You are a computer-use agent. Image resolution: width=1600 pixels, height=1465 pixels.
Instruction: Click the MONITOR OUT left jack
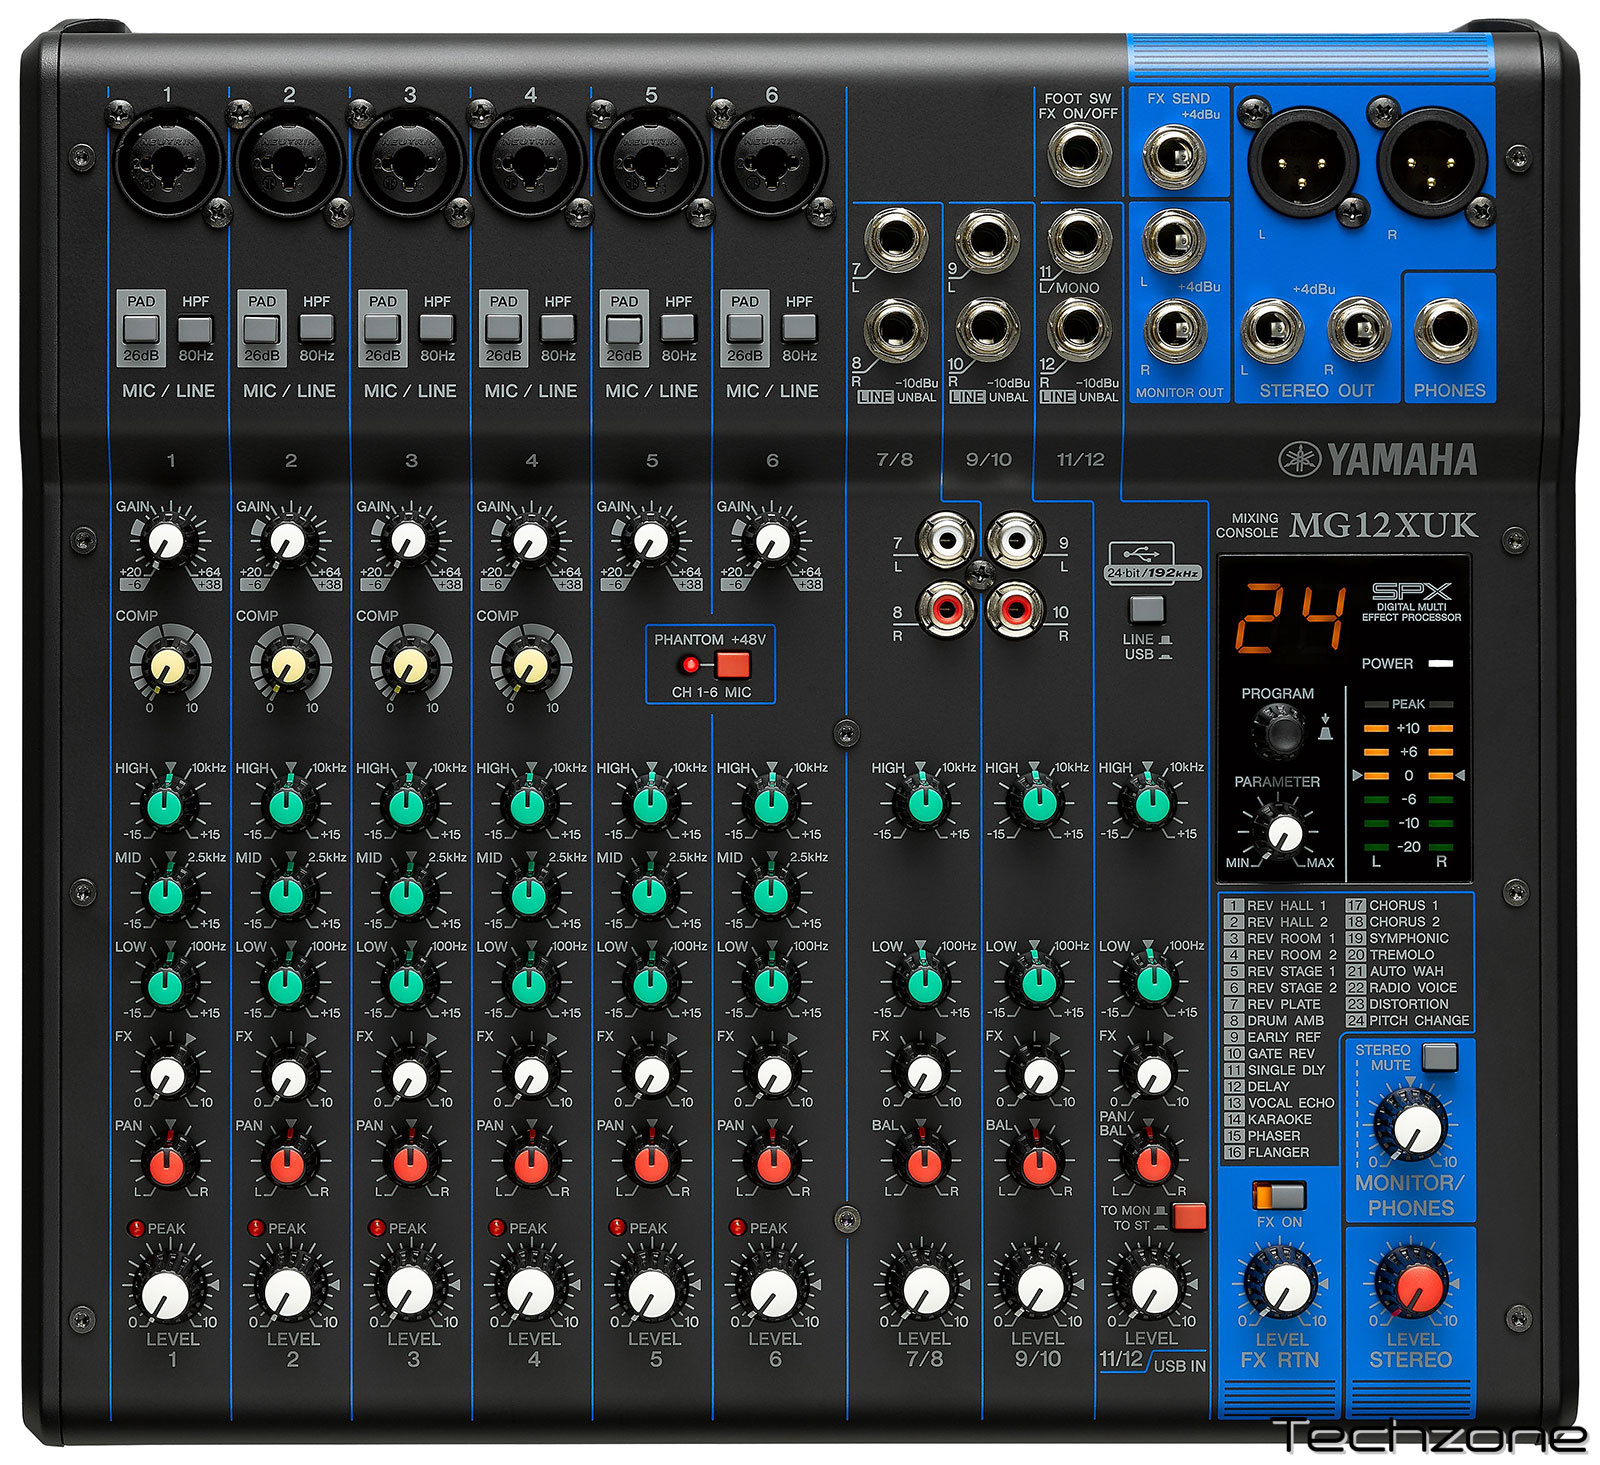pyautogui.click(x=1174, y=241)
